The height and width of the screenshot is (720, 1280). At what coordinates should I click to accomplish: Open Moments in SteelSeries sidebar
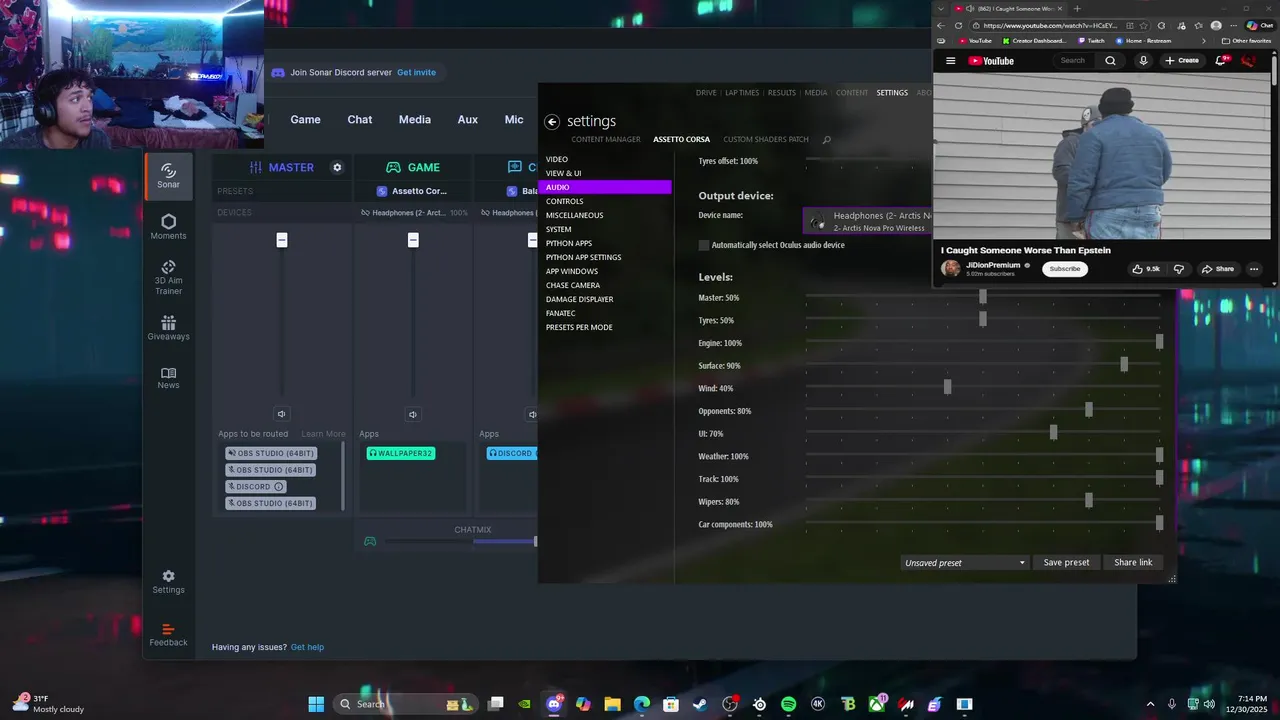pyautogui.click(x=168, y=227)
